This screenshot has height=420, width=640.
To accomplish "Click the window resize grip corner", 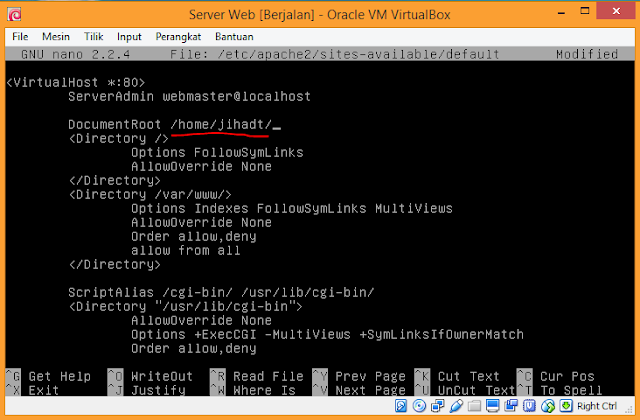I will (629, 409).
